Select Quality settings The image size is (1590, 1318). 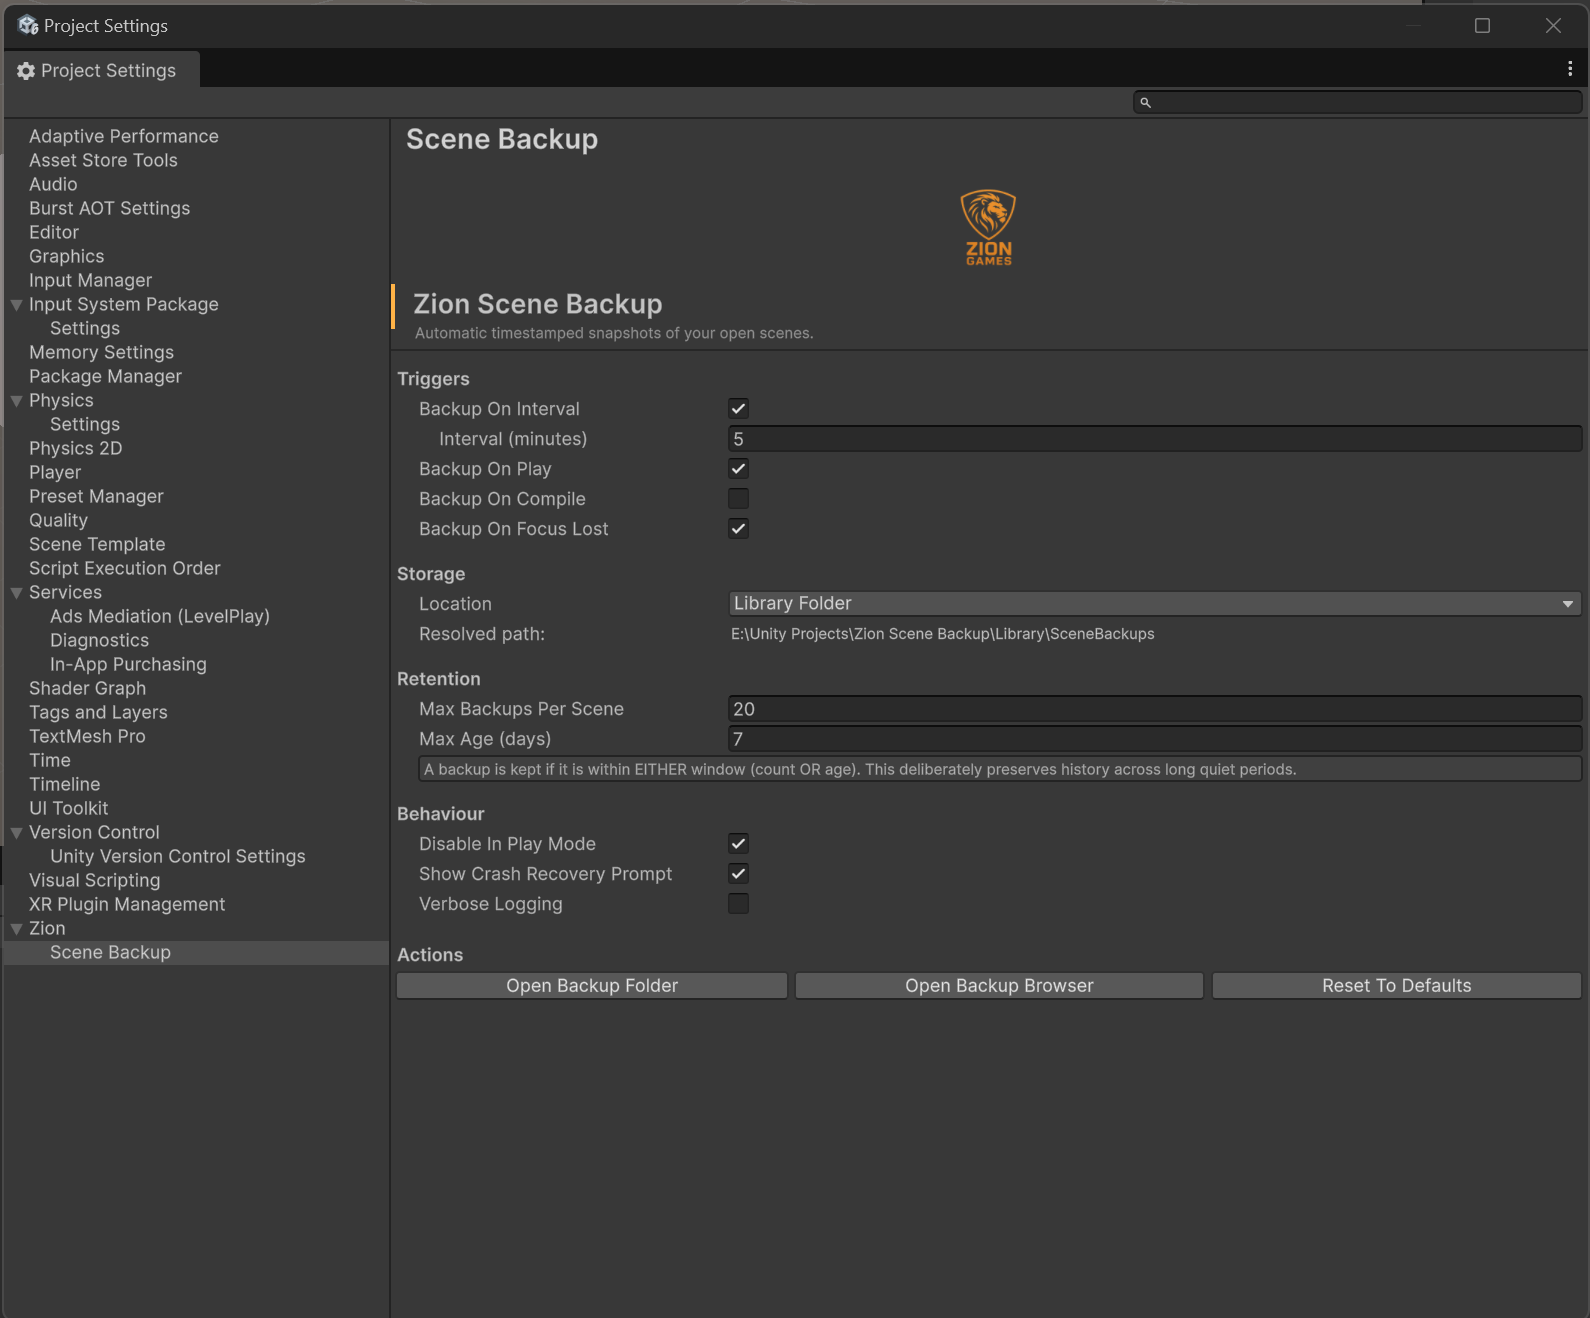click(x=58, y=520)
